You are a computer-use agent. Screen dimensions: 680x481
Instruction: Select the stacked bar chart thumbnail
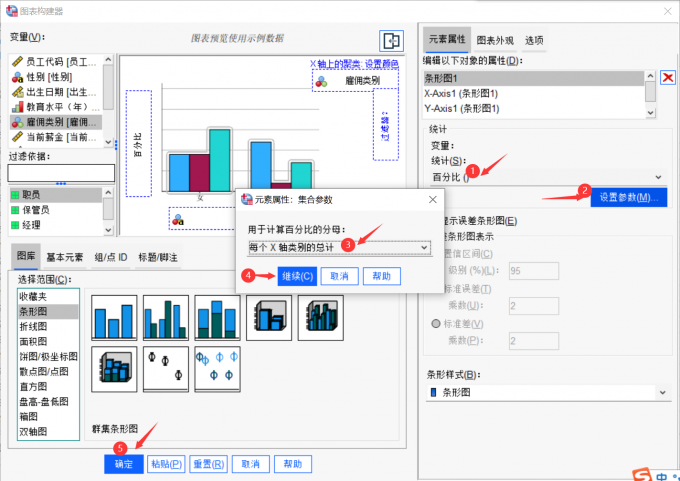217,317
